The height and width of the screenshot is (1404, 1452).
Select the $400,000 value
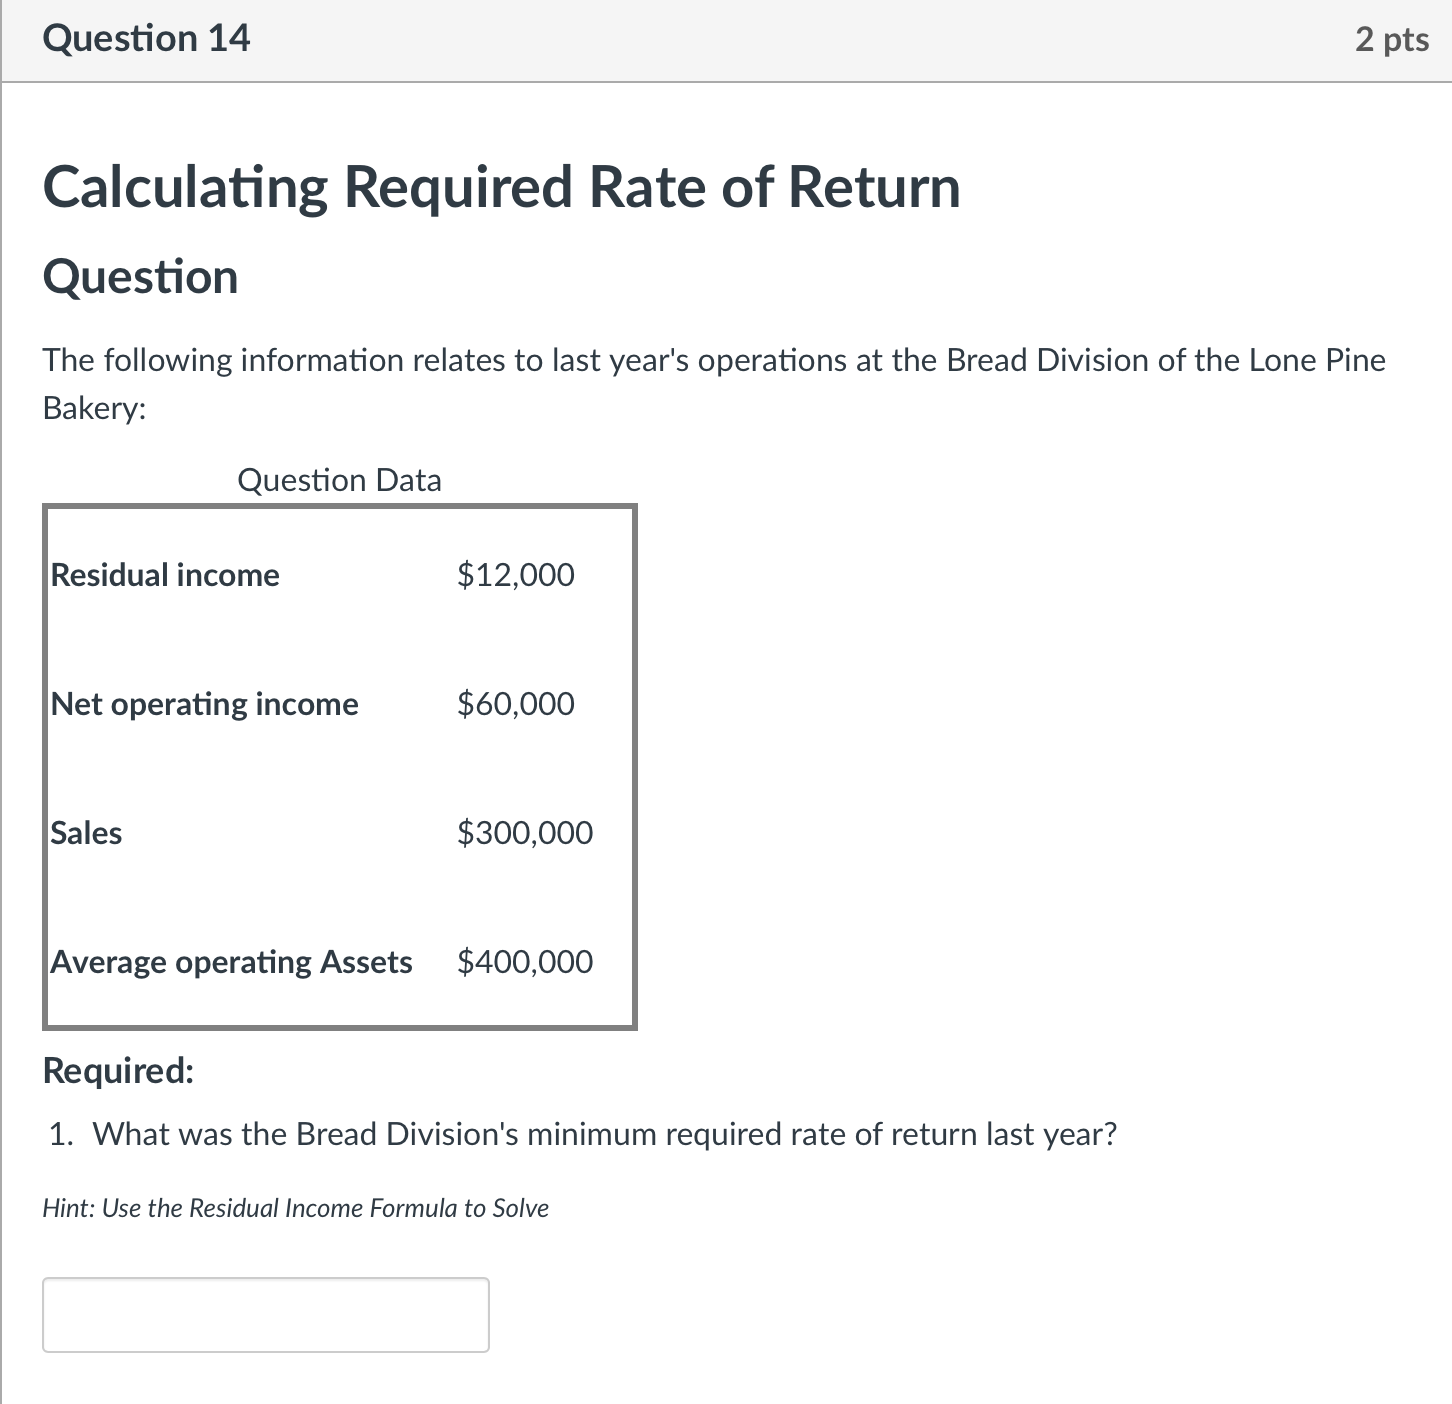(524, 962)
